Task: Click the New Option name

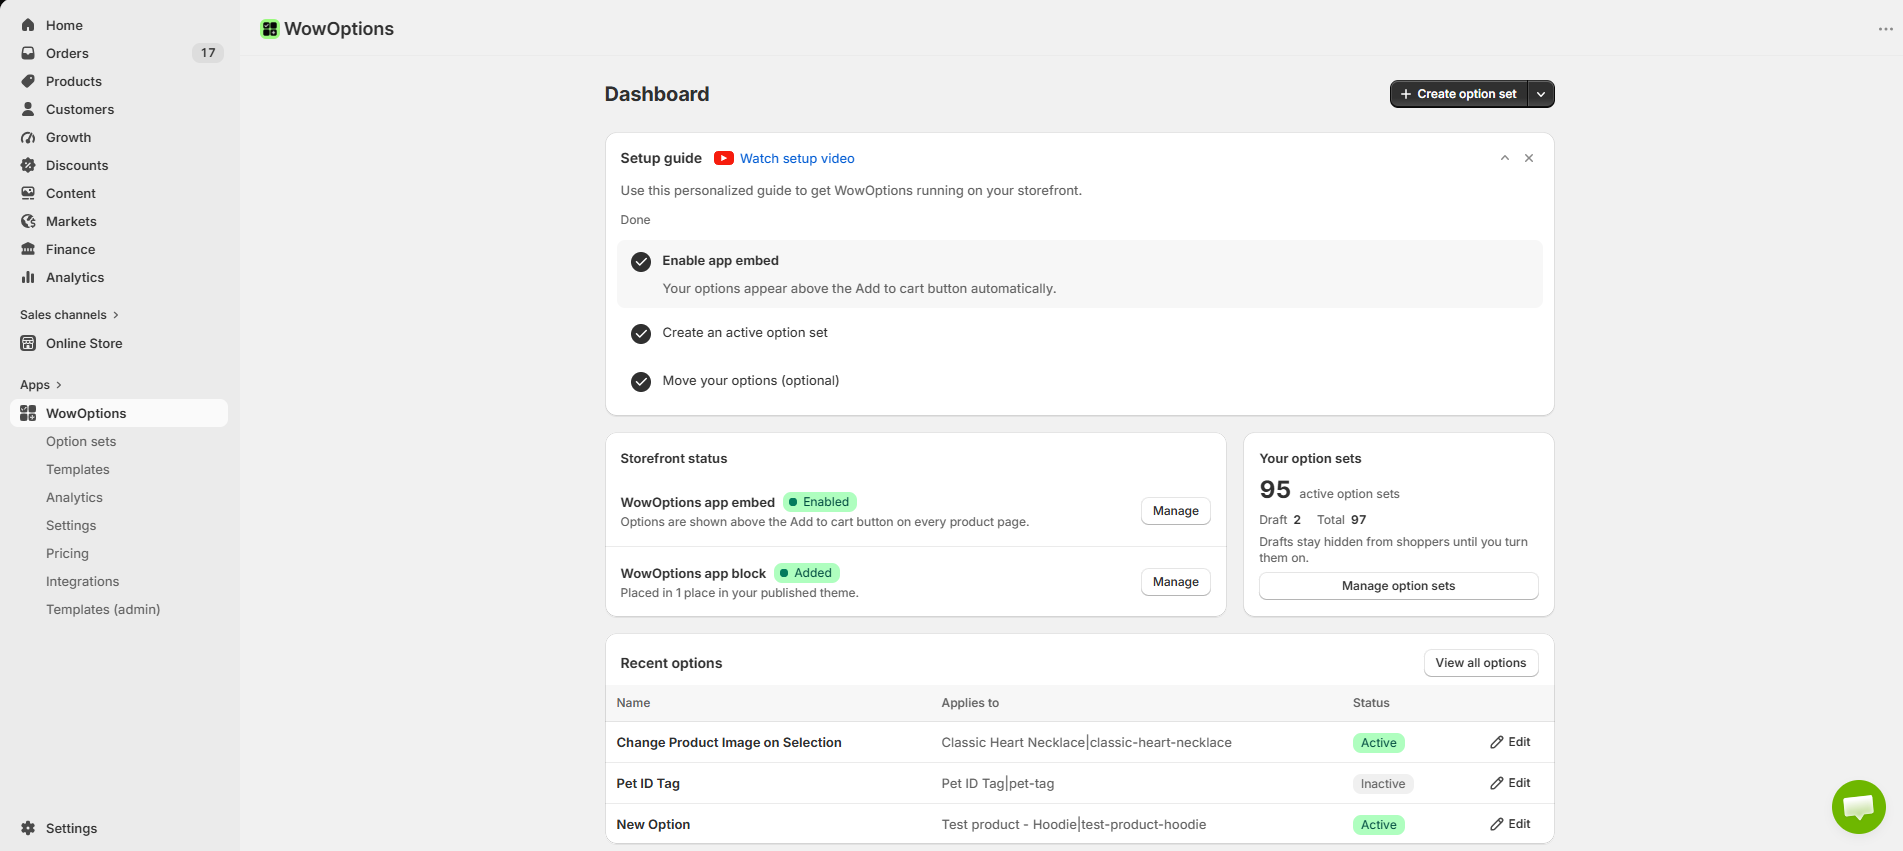Action: pos(653,824)
